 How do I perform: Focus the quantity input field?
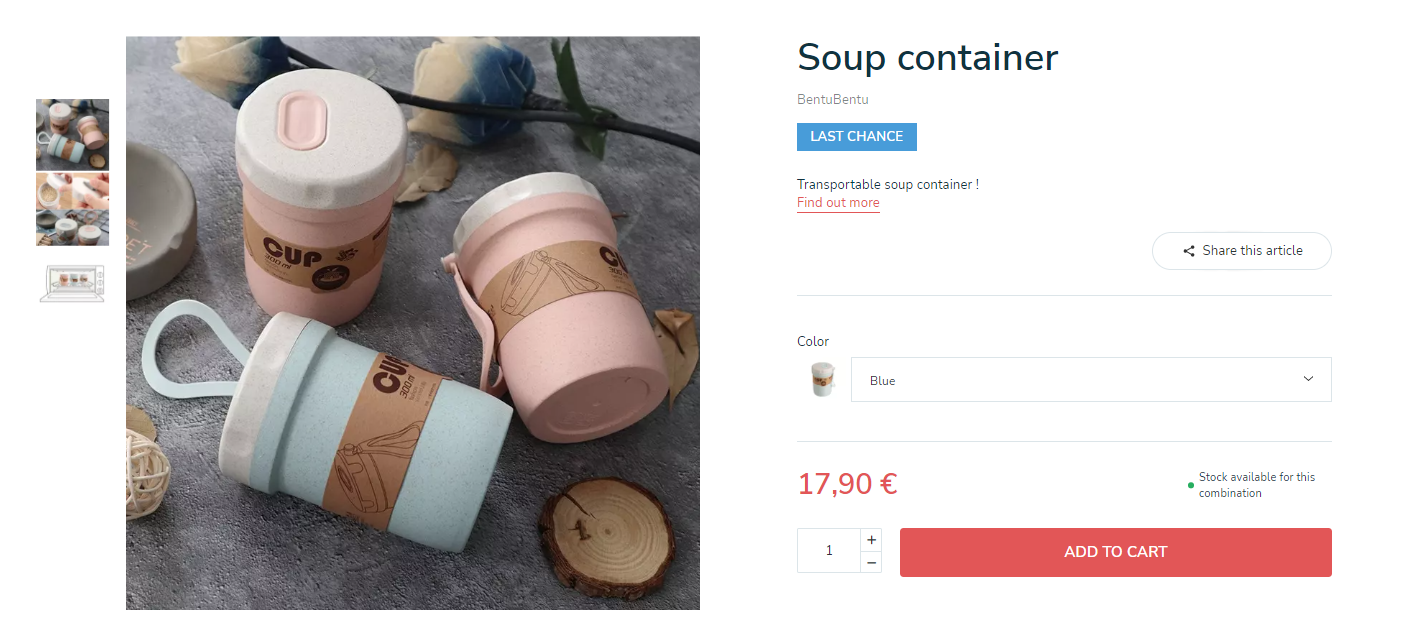829,551
